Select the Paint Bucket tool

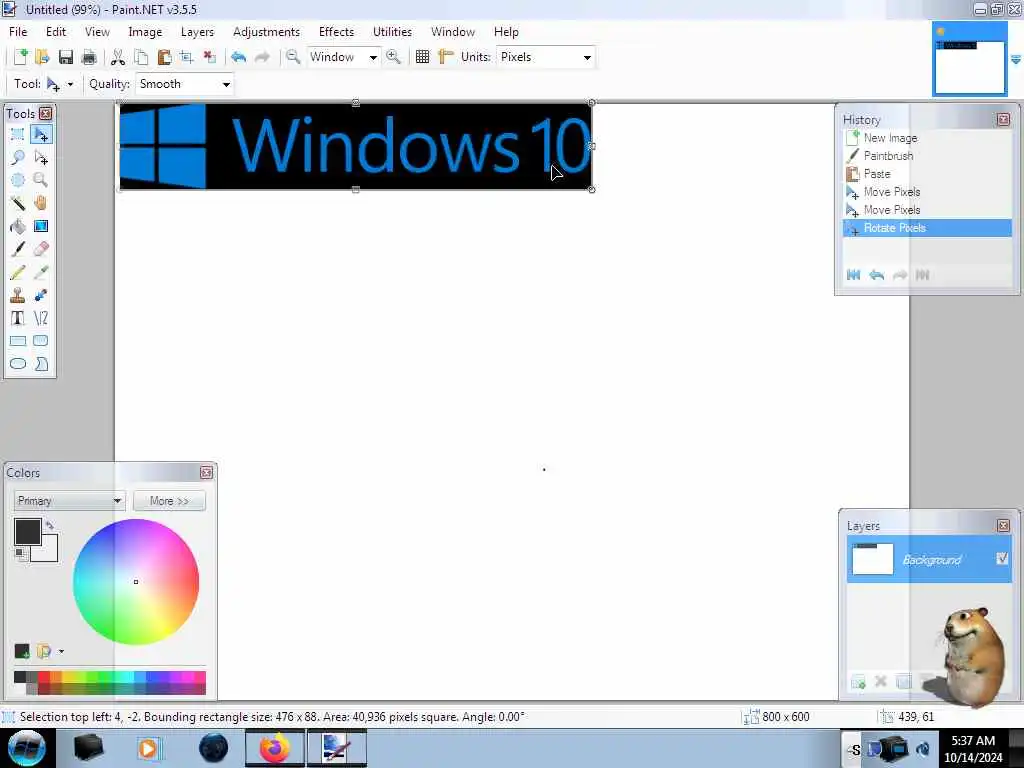pos(18,226)
